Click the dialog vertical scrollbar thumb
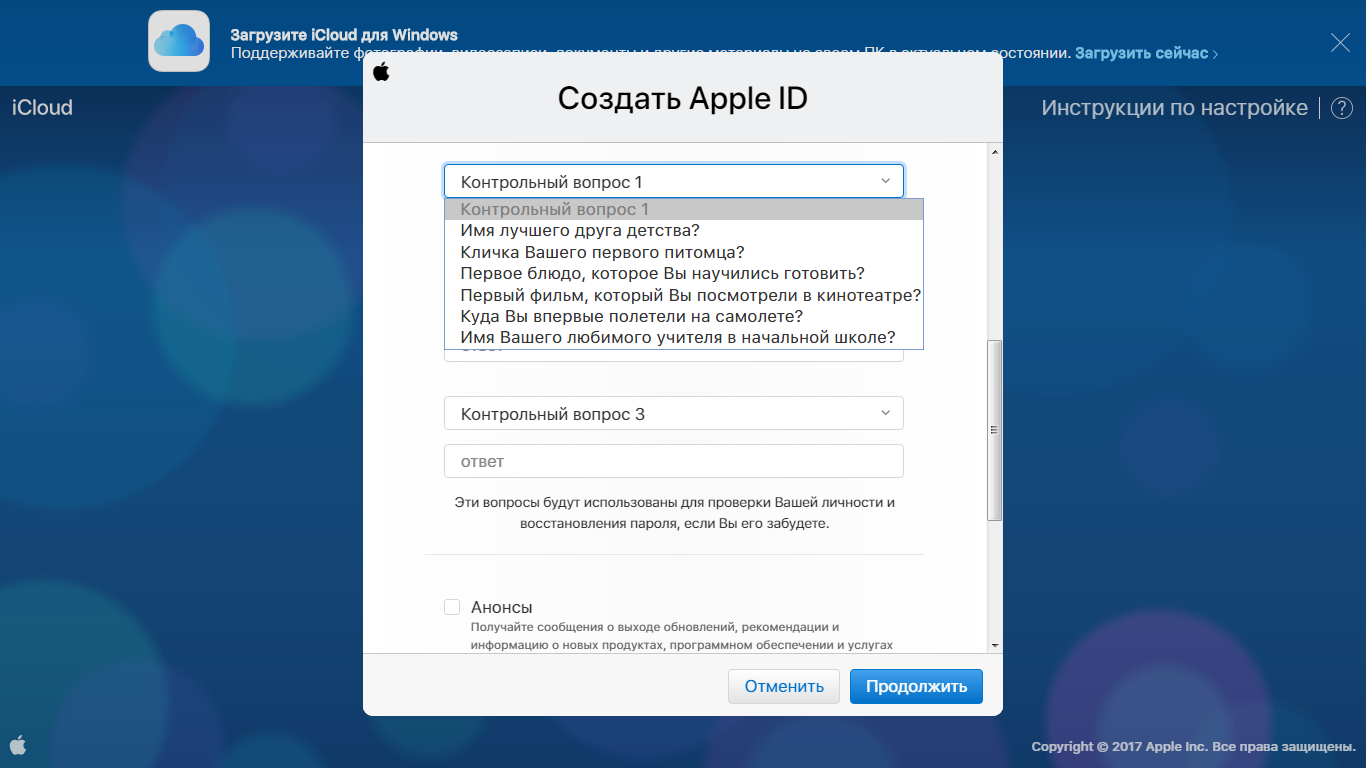The image size is (1366, 768). [994, 430]
